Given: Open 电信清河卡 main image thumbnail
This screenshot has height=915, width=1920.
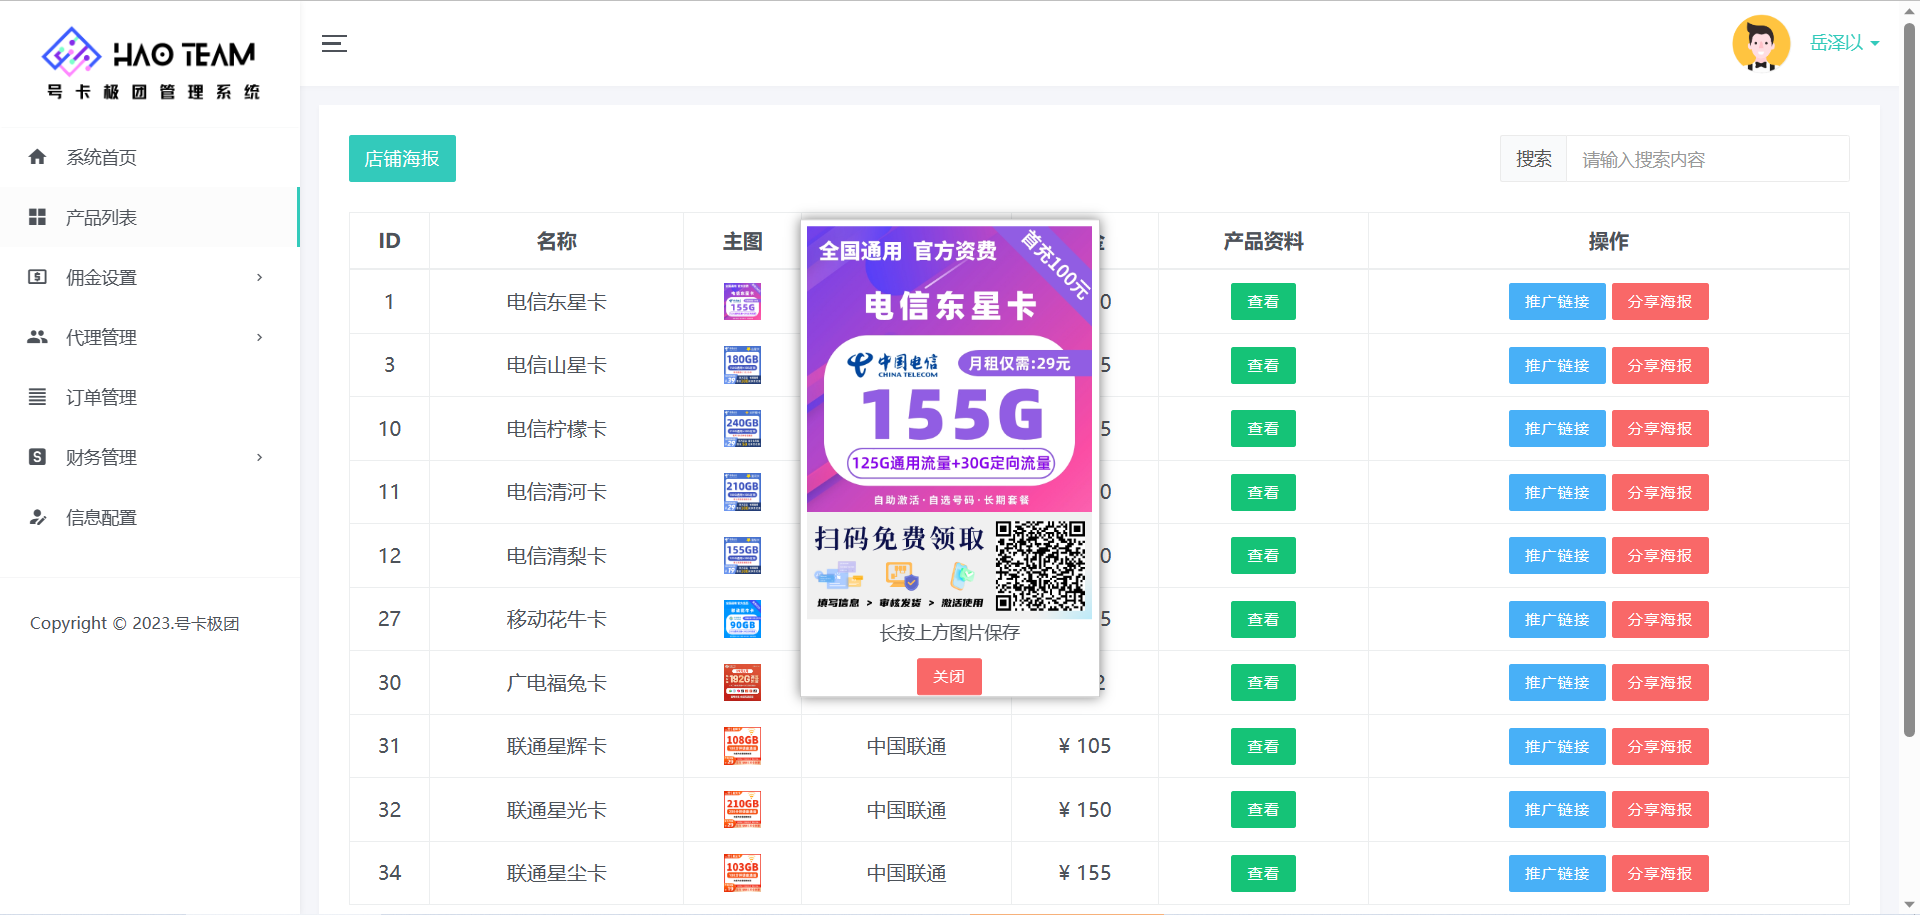Looking at the screenshot, I should pyautogui.click(x=742, y=492).
